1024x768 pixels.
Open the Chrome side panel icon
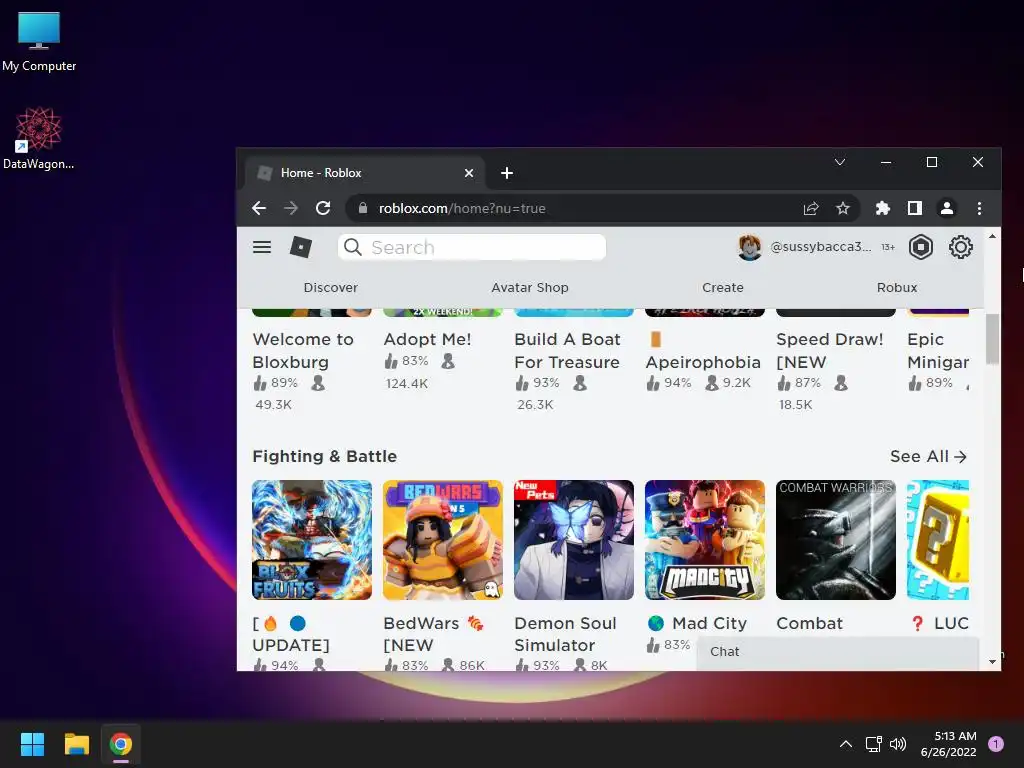[x=914, y=208]
